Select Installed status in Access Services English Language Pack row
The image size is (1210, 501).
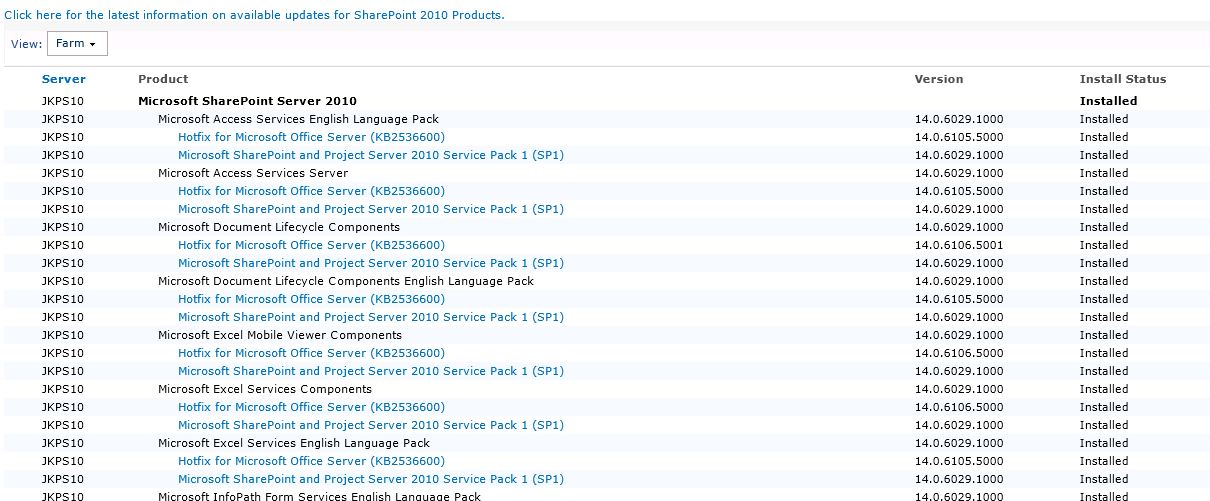pos(1104,119)
